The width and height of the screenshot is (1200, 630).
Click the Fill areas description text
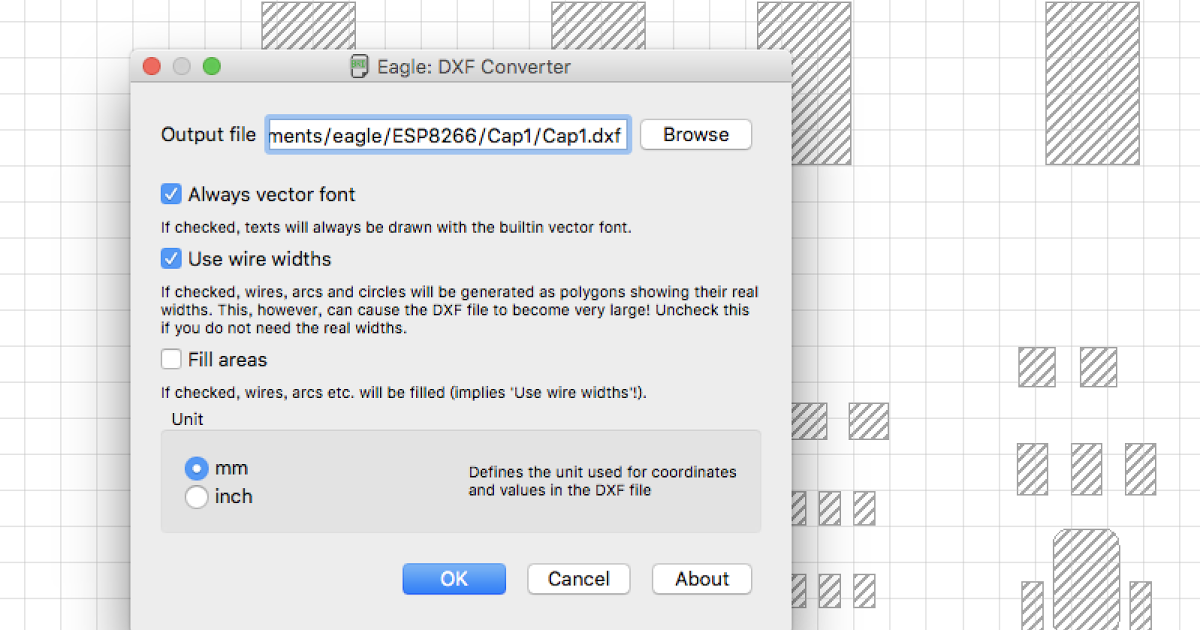coord(404,392)
